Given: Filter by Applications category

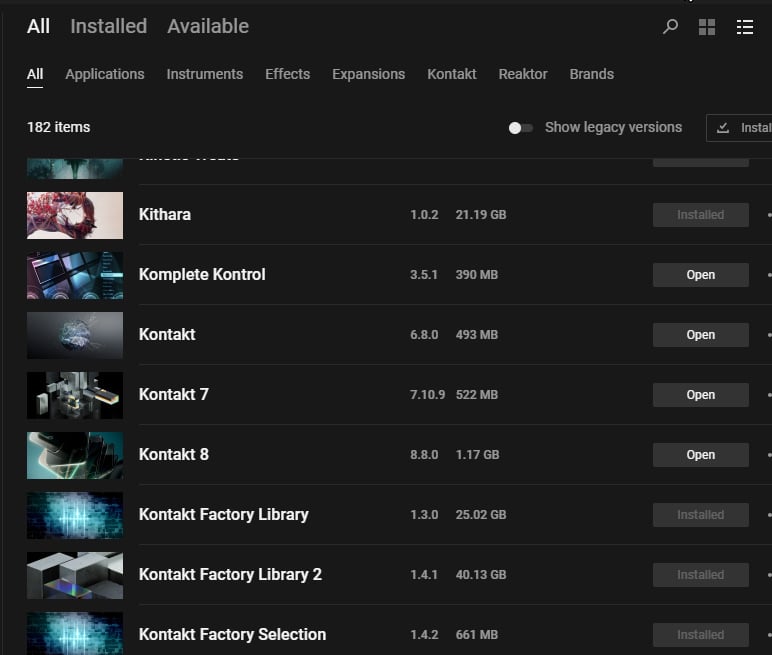Looking at the screenshot, I should click(105, 74).
